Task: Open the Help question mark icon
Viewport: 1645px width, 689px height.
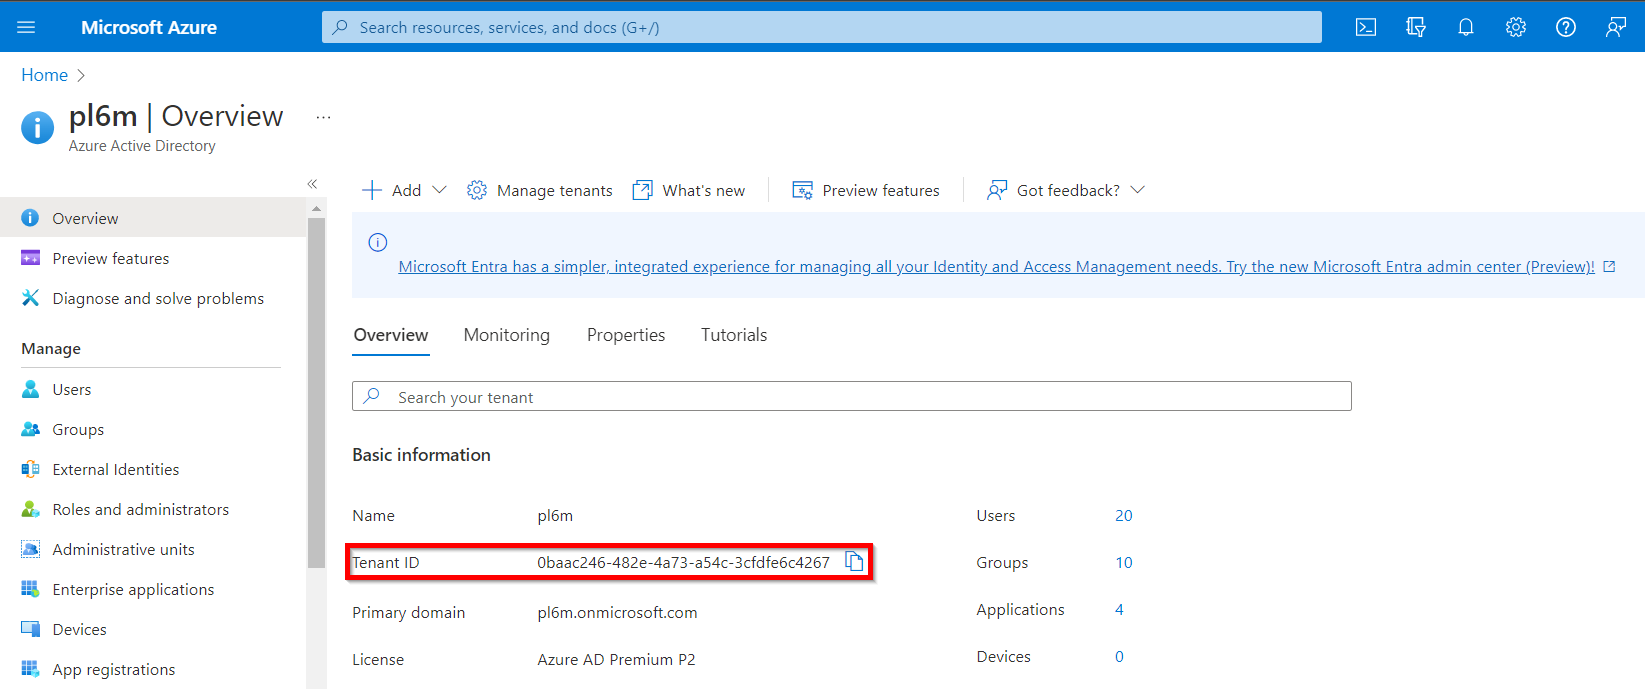Action: click(1566, 27)
